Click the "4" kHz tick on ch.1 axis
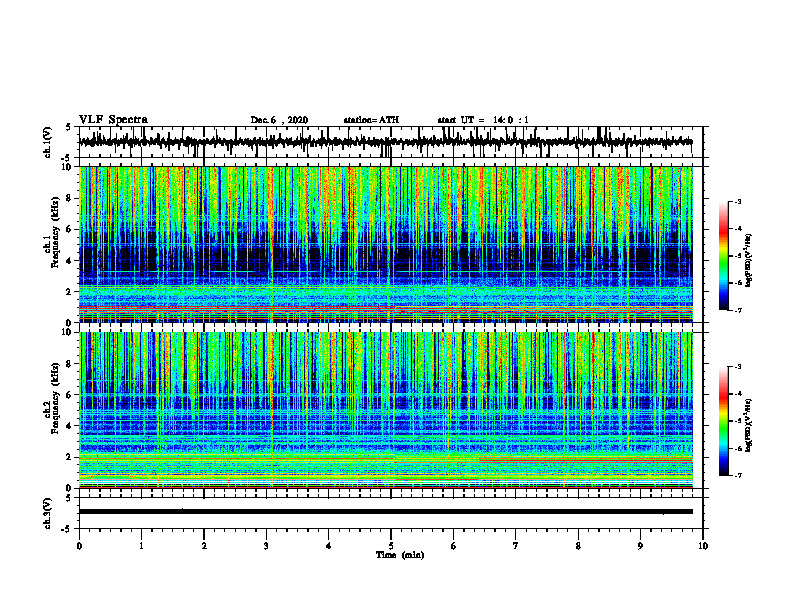The image size is (792, 612). 71,261
